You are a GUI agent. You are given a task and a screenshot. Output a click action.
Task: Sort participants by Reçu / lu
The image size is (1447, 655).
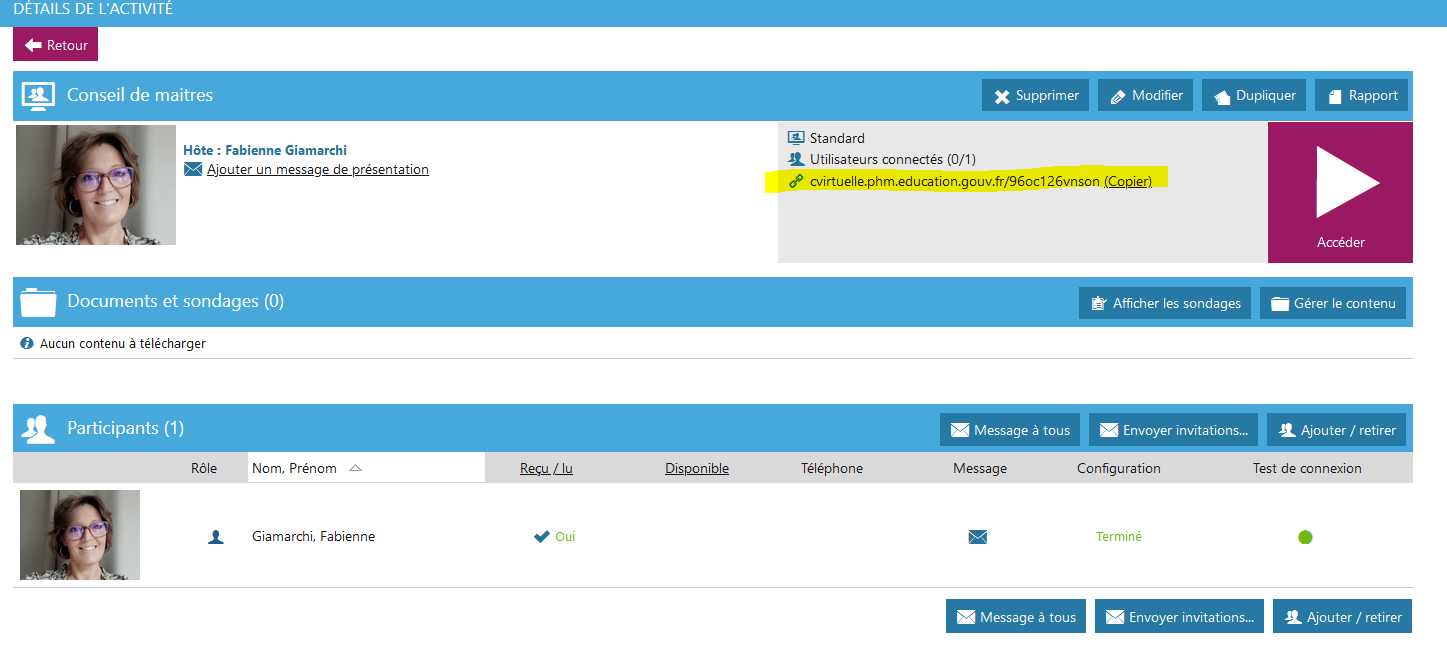point(546,468)
